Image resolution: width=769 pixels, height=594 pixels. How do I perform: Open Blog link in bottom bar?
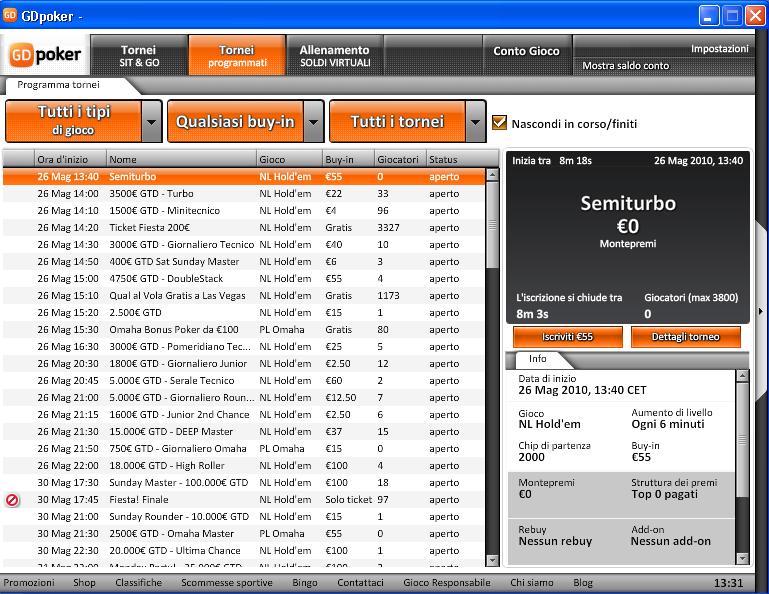tap(583, 583)
